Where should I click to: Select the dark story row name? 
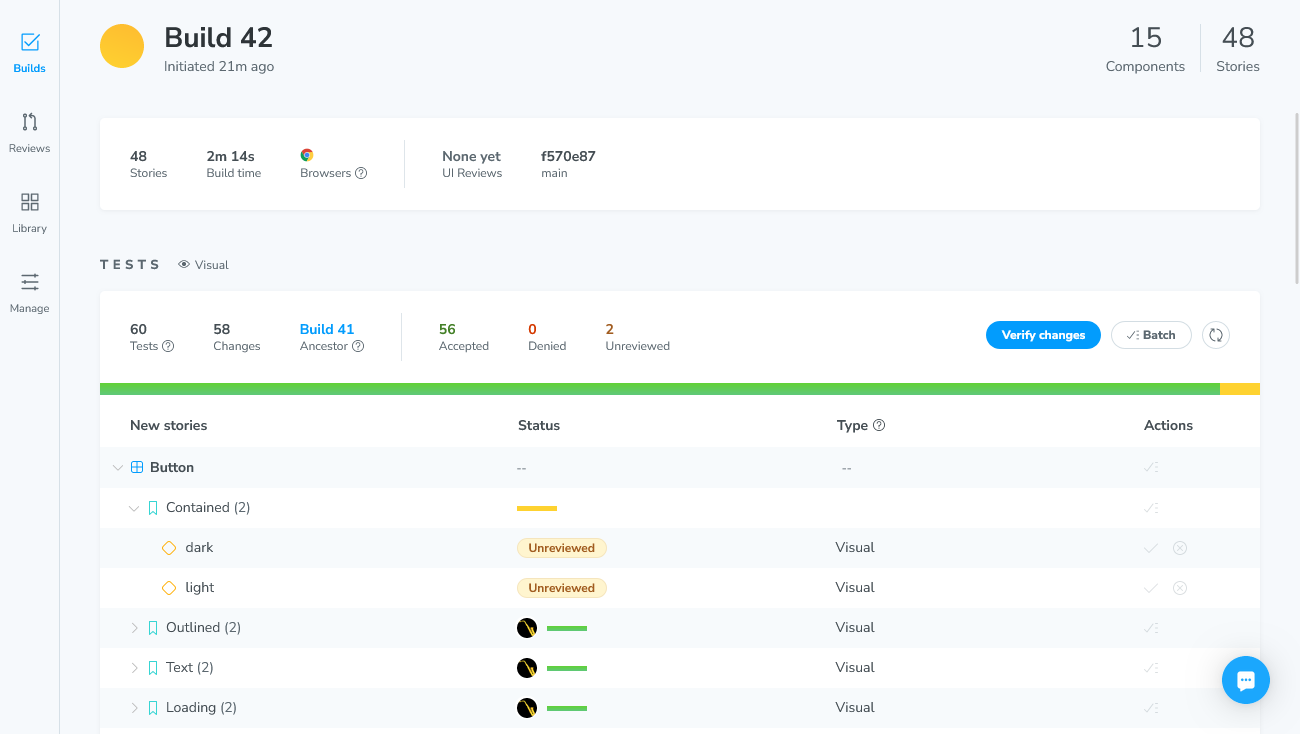pyautogui.click(x=199, y=548)
